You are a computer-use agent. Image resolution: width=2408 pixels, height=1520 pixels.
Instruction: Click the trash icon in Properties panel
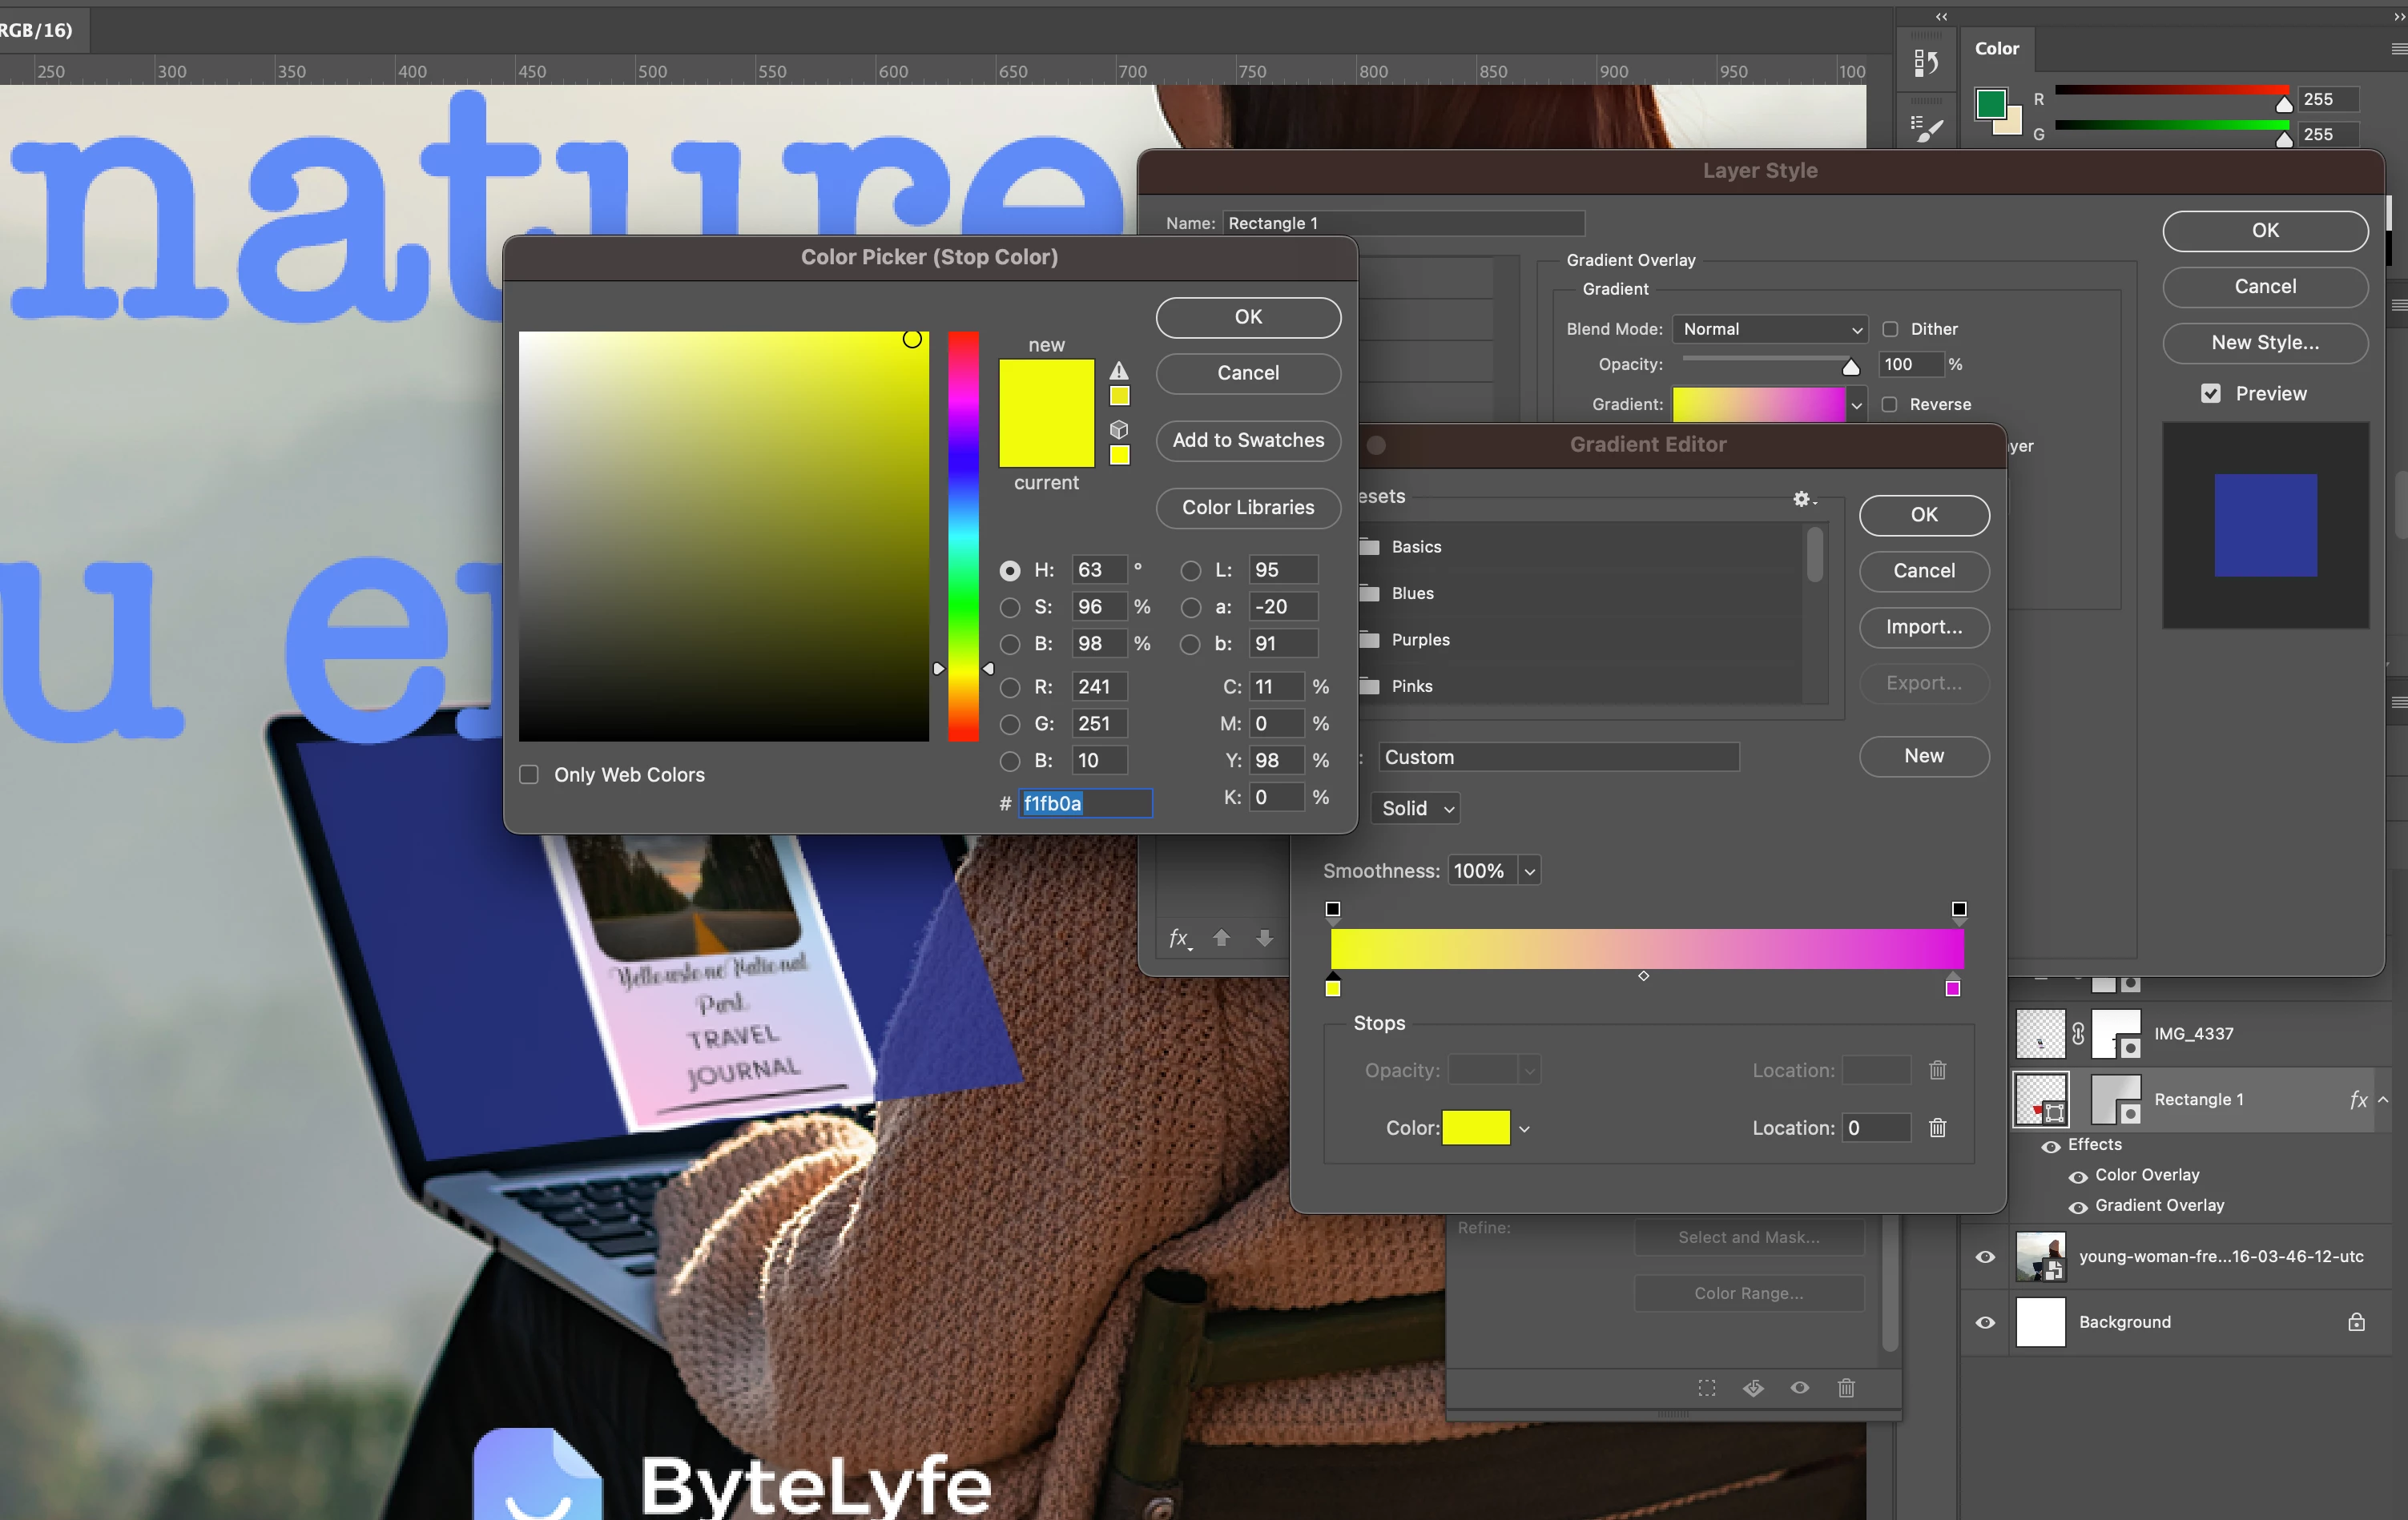pyautogui.click(x=1846, y=1388)
